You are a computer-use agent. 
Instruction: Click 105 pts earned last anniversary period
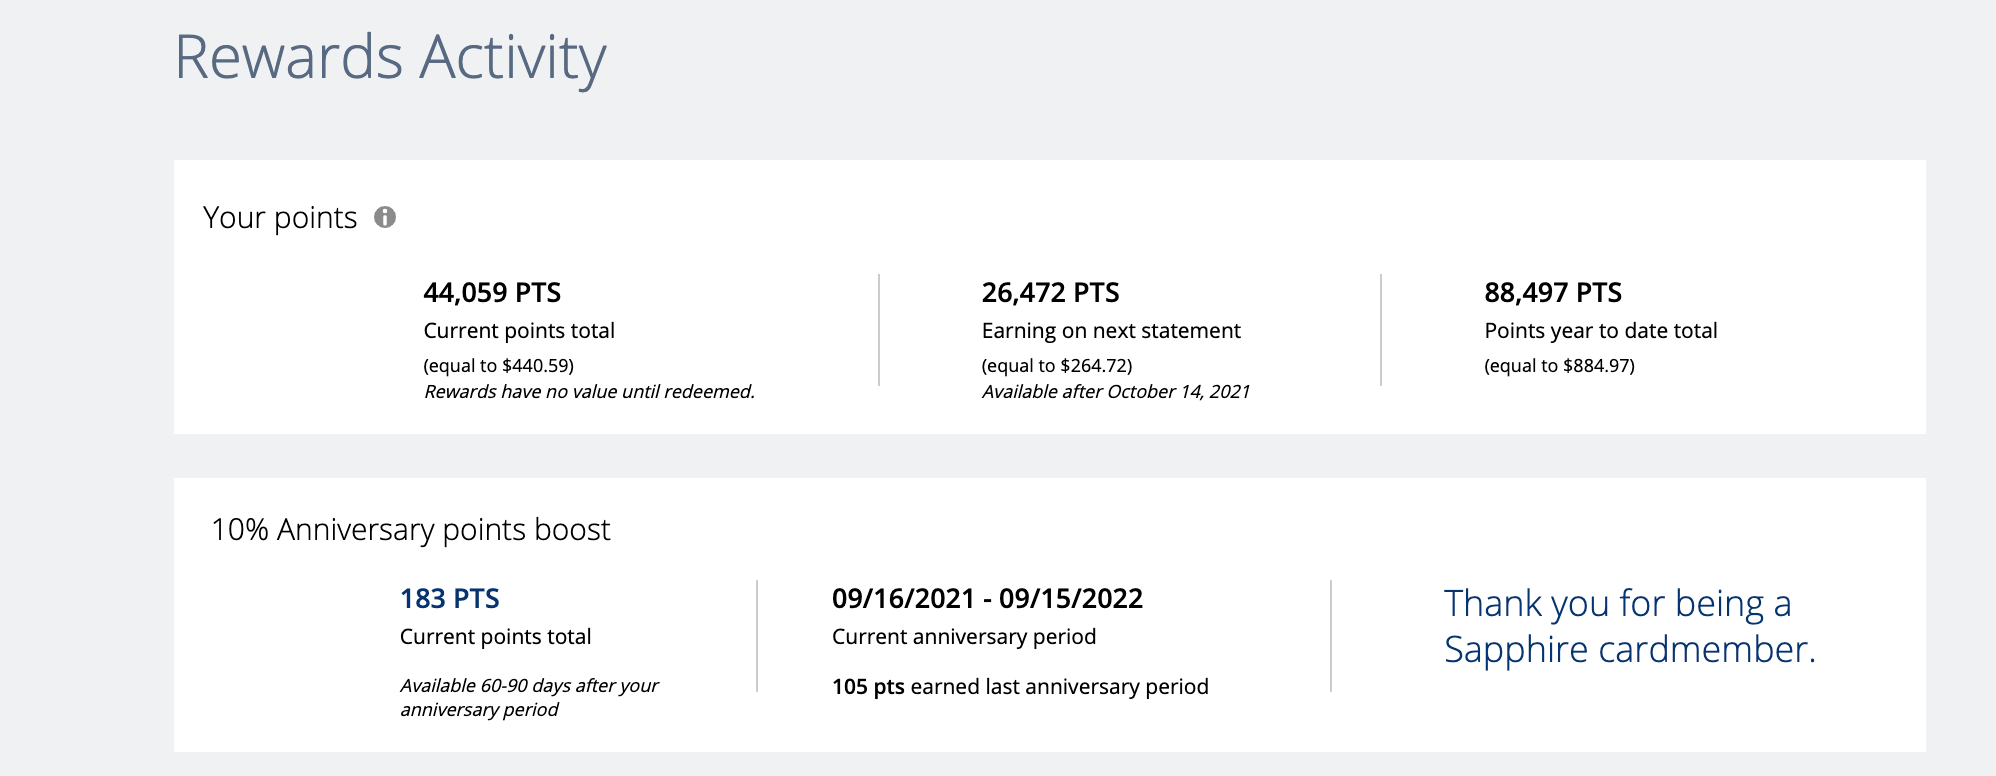(1020, 687)
